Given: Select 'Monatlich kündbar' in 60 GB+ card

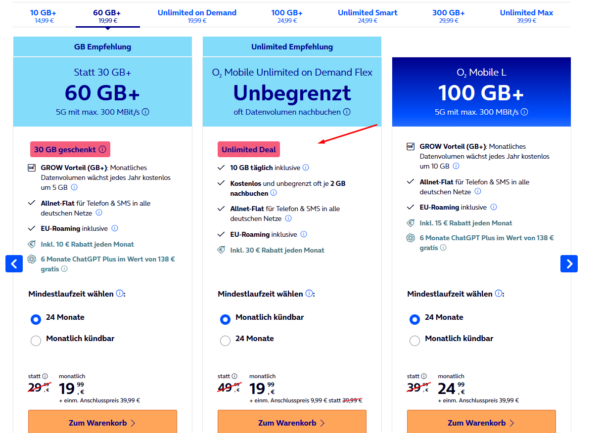Looking at the screenshot, I should coord(37,340).
